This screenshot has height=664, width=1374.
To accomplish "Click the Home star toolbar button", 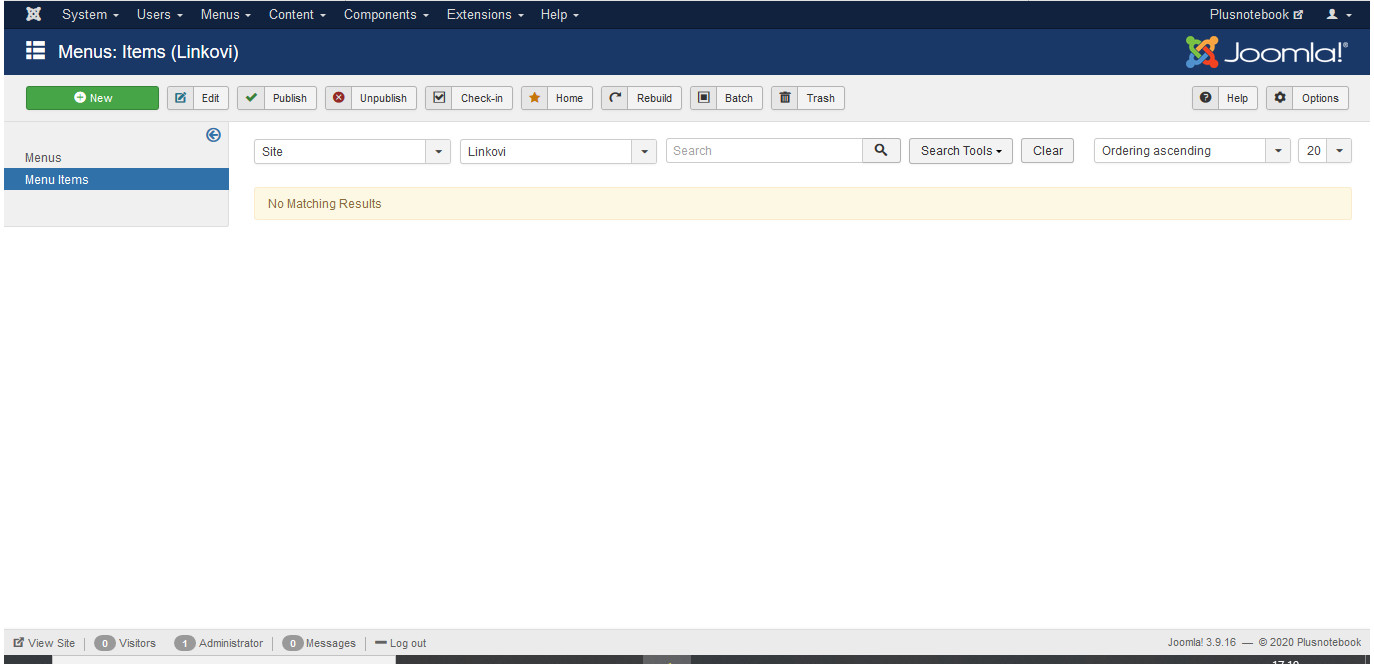I will tap(557, 98).
